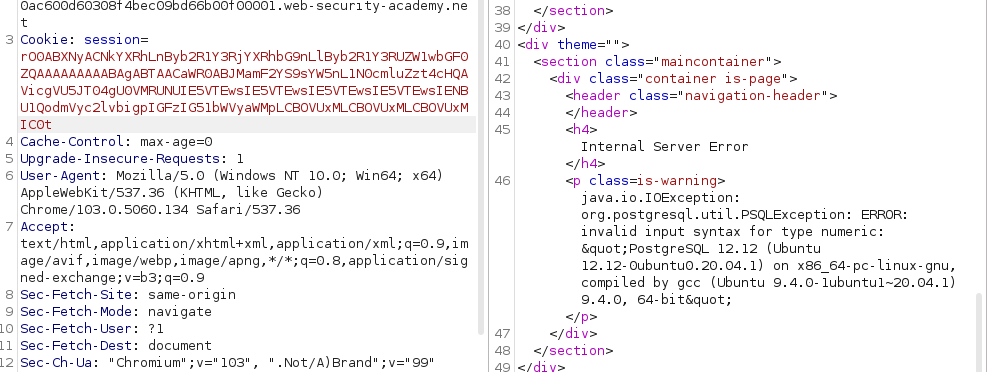The height and width of the screenshot is (372, 988).
Task: Click "Mozilla/5.0 (Windows NT 10.0; Win64; x64)" text
Action: pos(279,176)
